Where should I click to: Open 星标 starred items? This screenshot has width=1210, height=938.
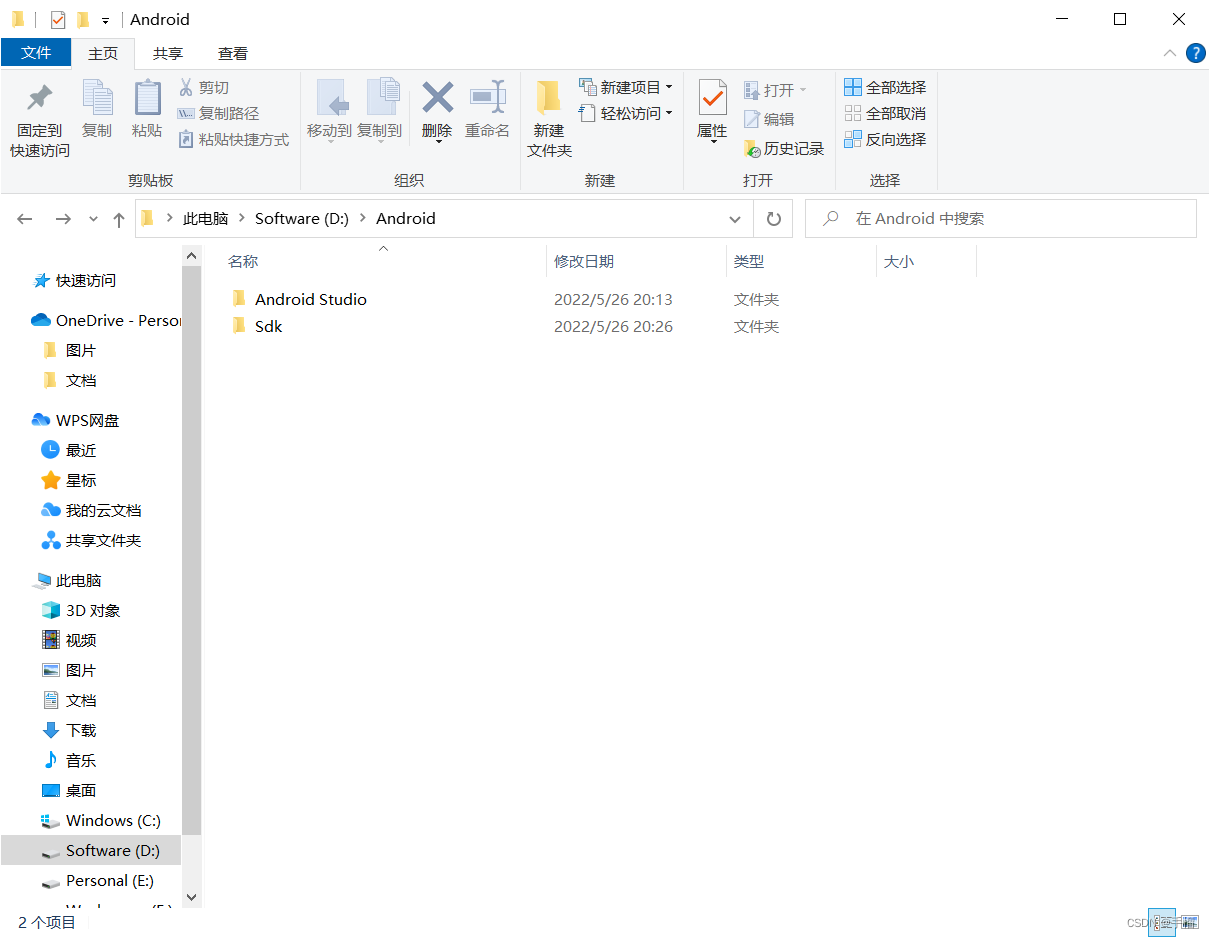[81, 481]
